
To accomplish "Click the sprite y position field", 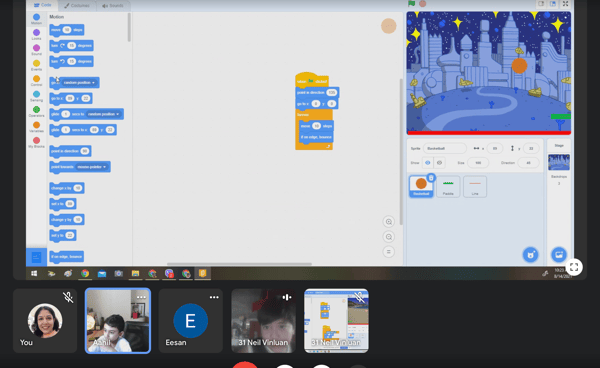I will 531,148.
